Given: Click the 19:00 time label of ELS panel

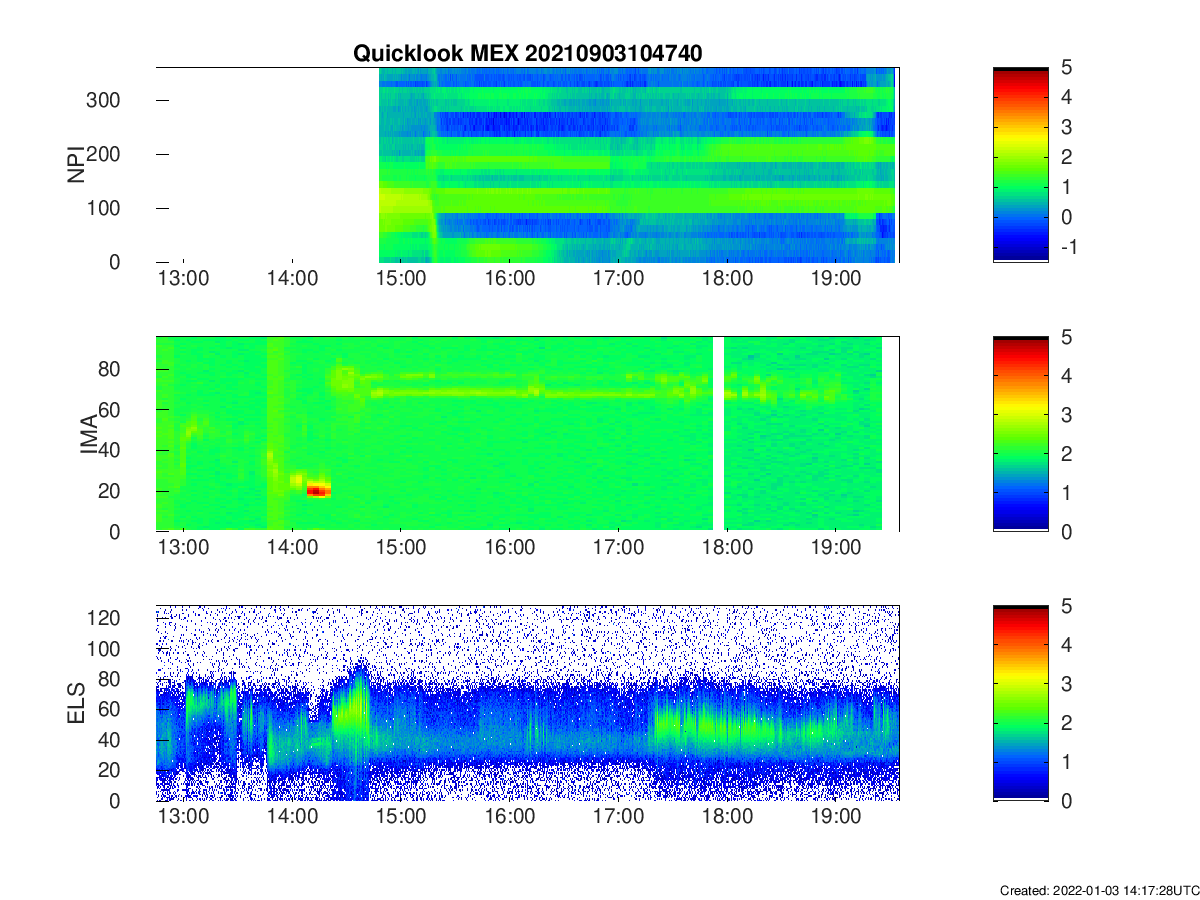Looking at the screenshot, I should coord(837,819).
